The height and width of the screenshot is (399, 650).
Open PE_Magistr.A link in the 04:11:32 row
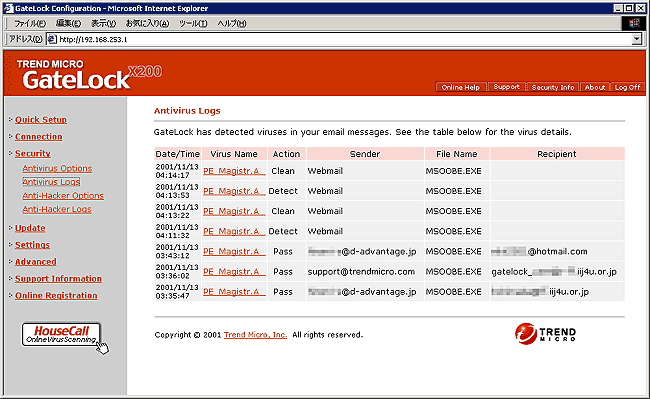tap(234, 231)
